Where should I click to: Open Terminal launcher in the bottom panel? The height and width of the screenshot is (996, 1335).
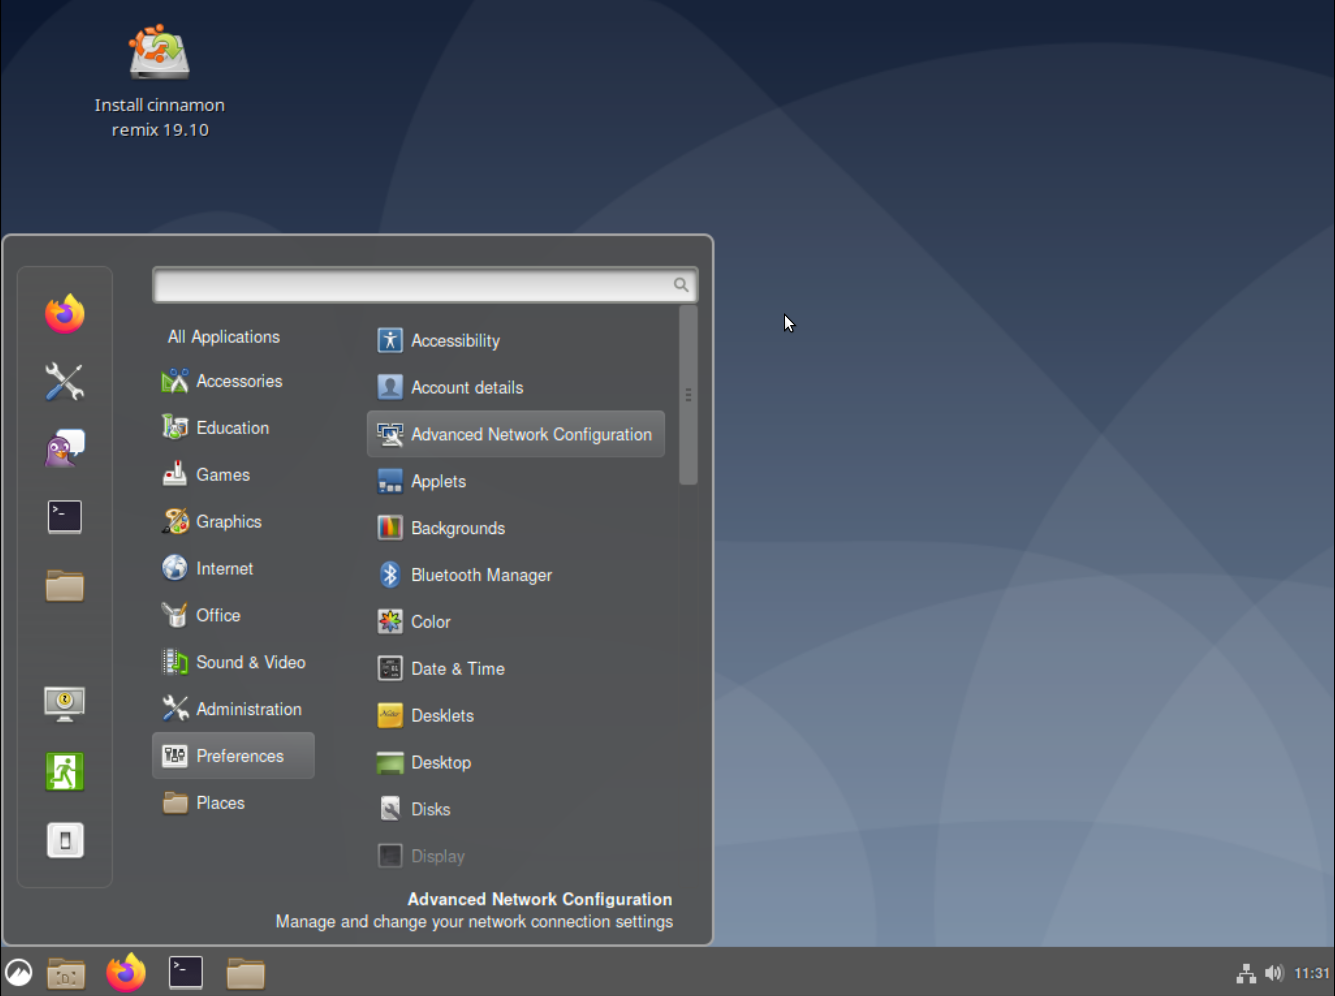(186, 972)
